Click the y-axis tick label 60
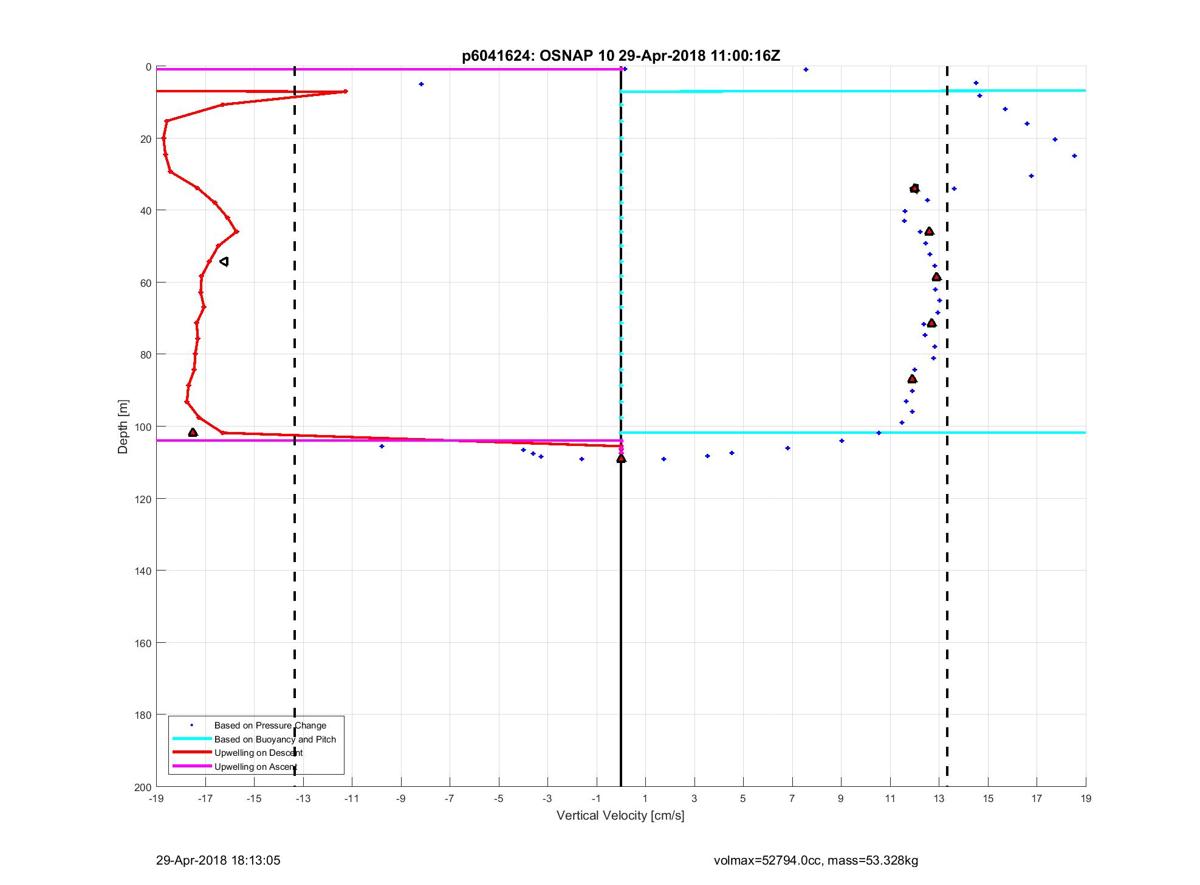Screen dimensions: 1200x885 click(145, 283)
